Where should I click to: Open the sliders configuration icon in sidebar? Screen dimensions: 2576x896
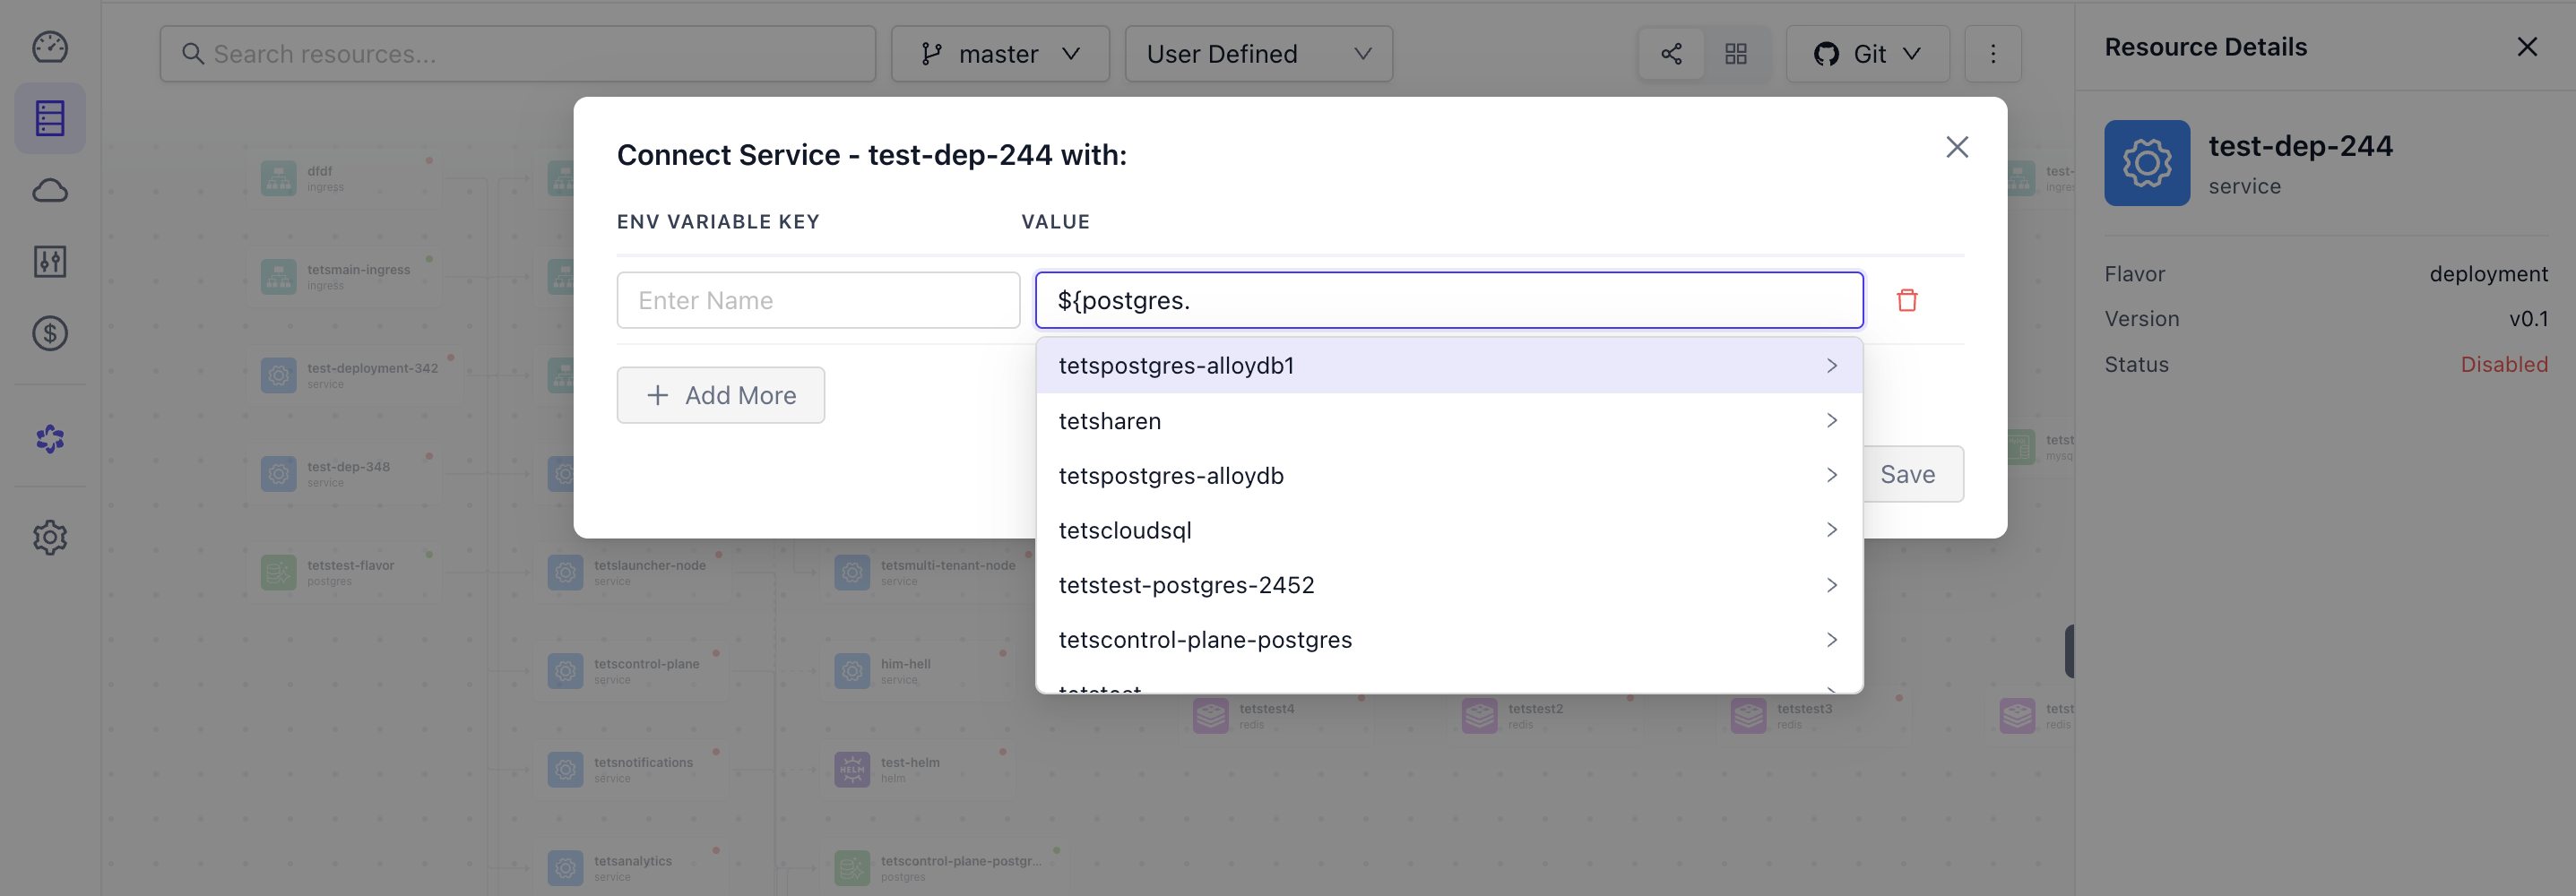coord(50,262)
